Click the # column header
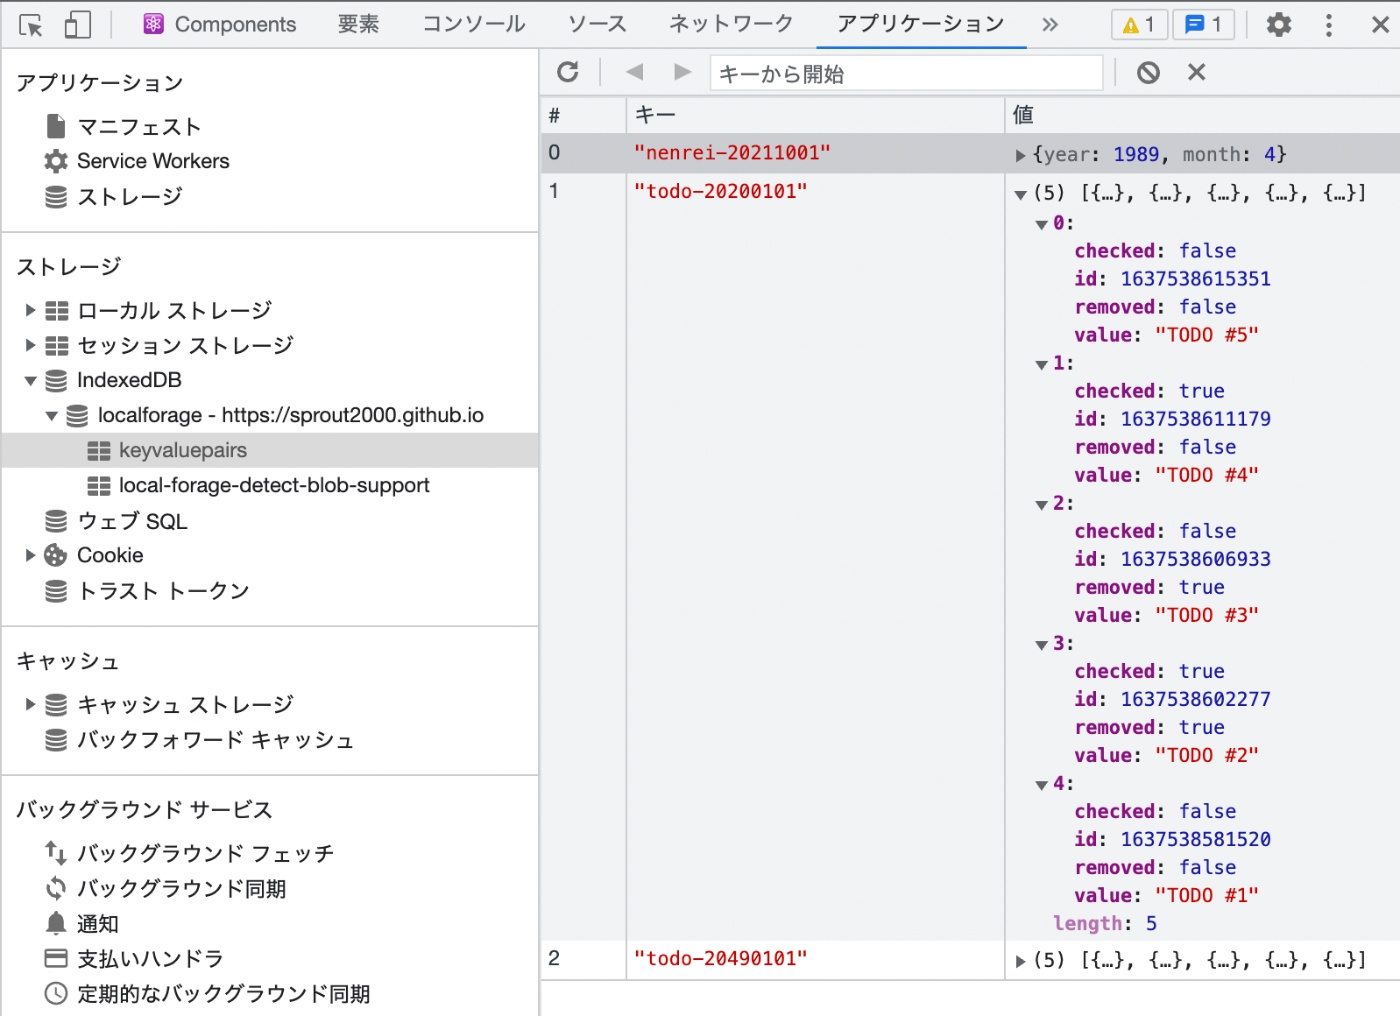 (583, 115)
